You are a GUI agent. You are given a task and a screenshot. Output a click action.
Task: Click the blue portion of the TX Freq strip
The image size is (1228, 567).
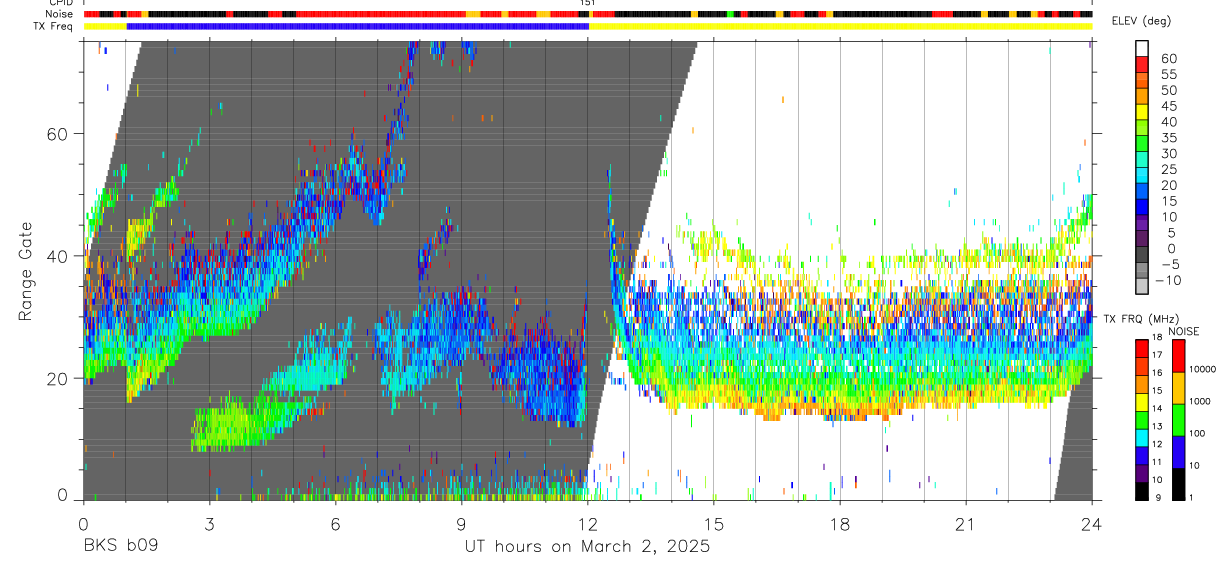tap(358, 26)
